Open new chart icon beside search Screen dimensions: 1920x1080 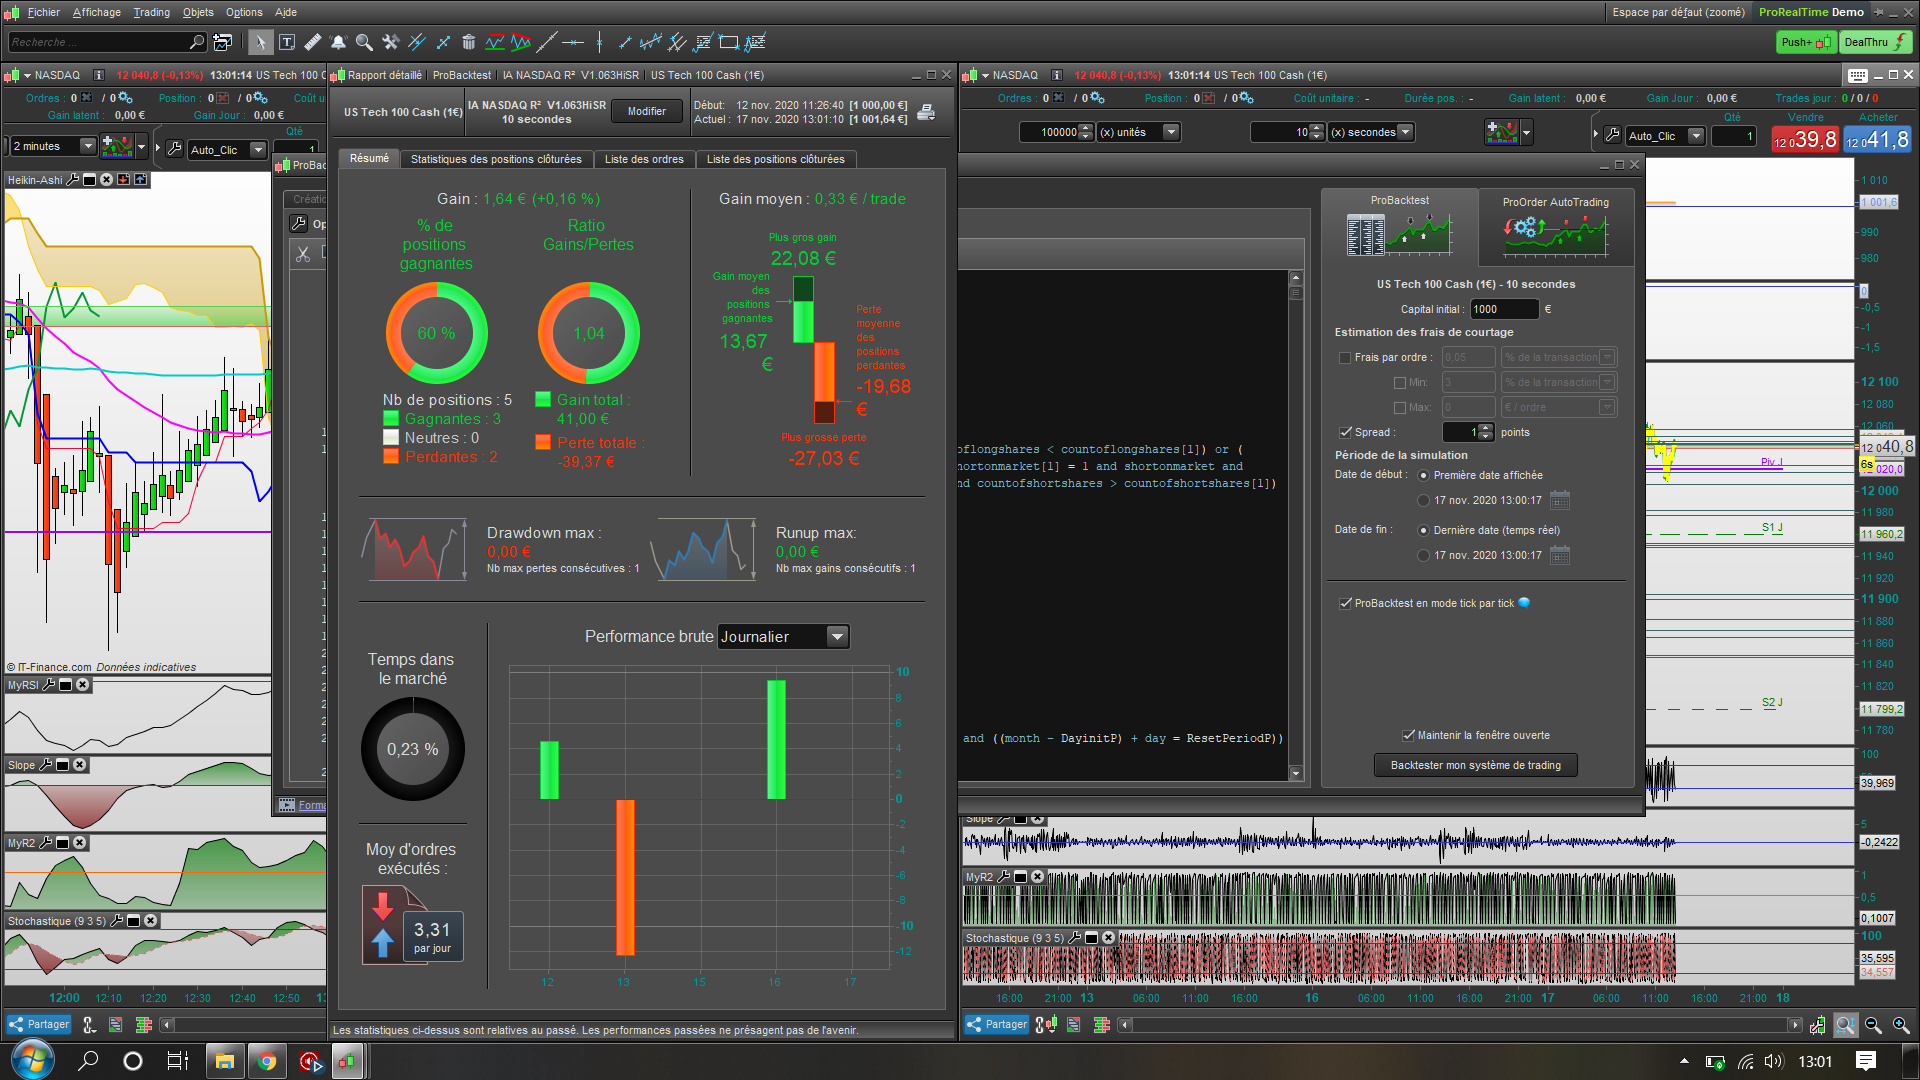(223, 42)
